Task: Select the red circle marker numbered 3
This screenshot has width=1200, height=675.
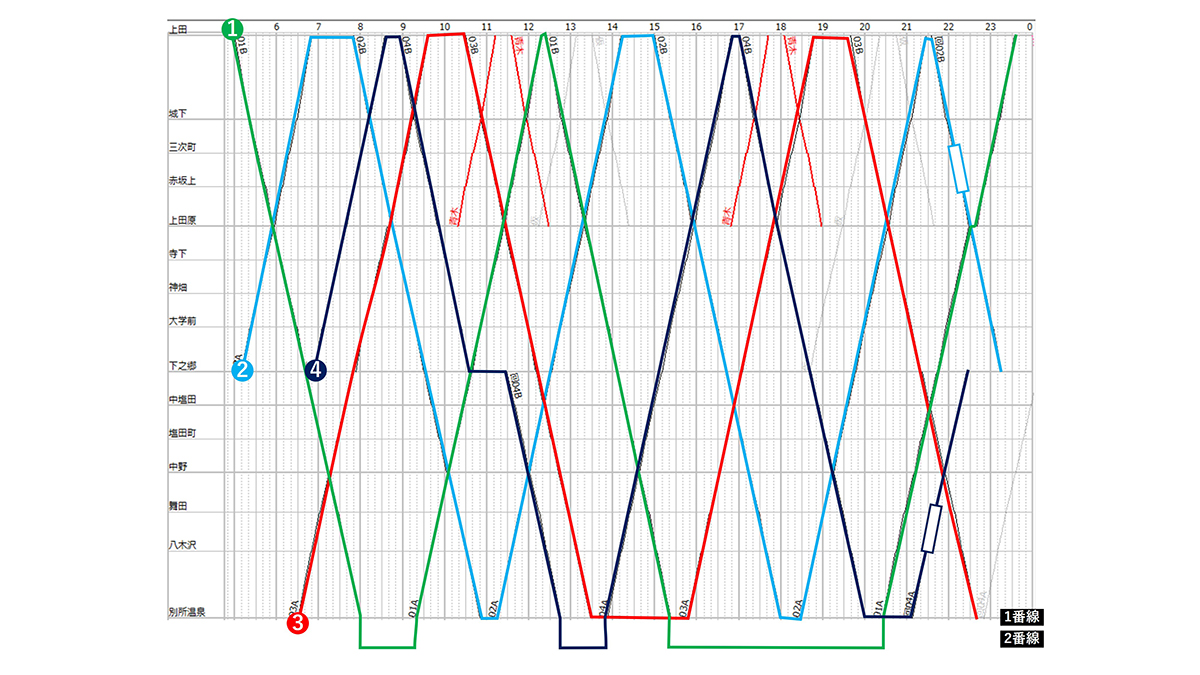Action: [298, 623]
